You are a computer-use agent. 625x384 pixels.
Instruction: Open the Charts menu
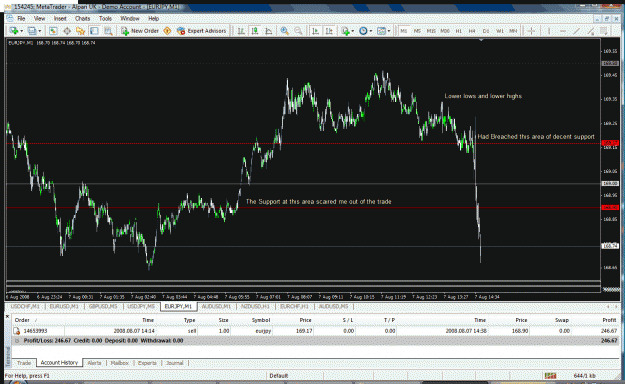coord(83,18)
